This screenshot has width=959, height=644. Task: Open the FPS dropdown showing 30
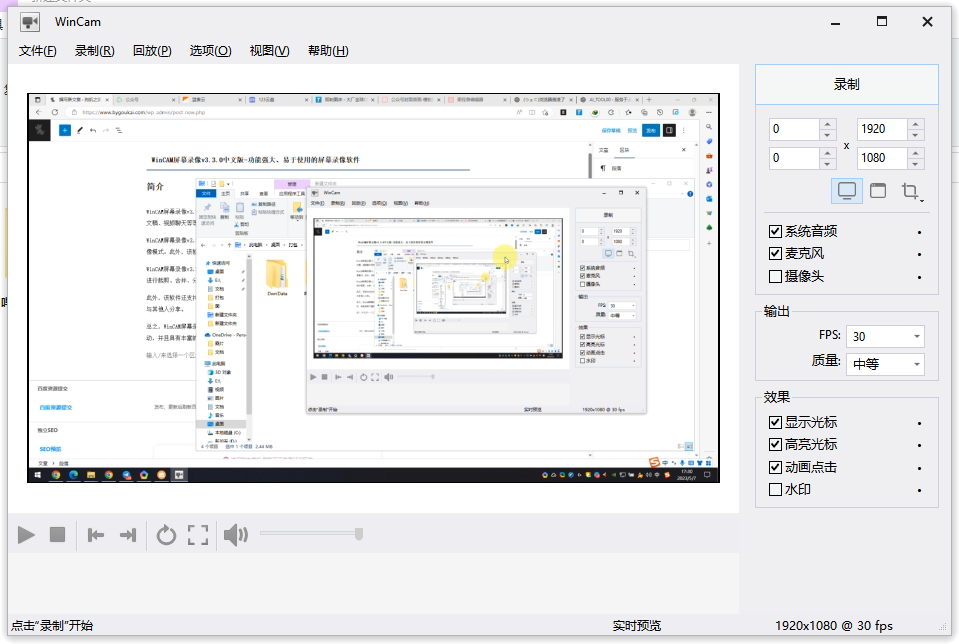coord(885,336)
